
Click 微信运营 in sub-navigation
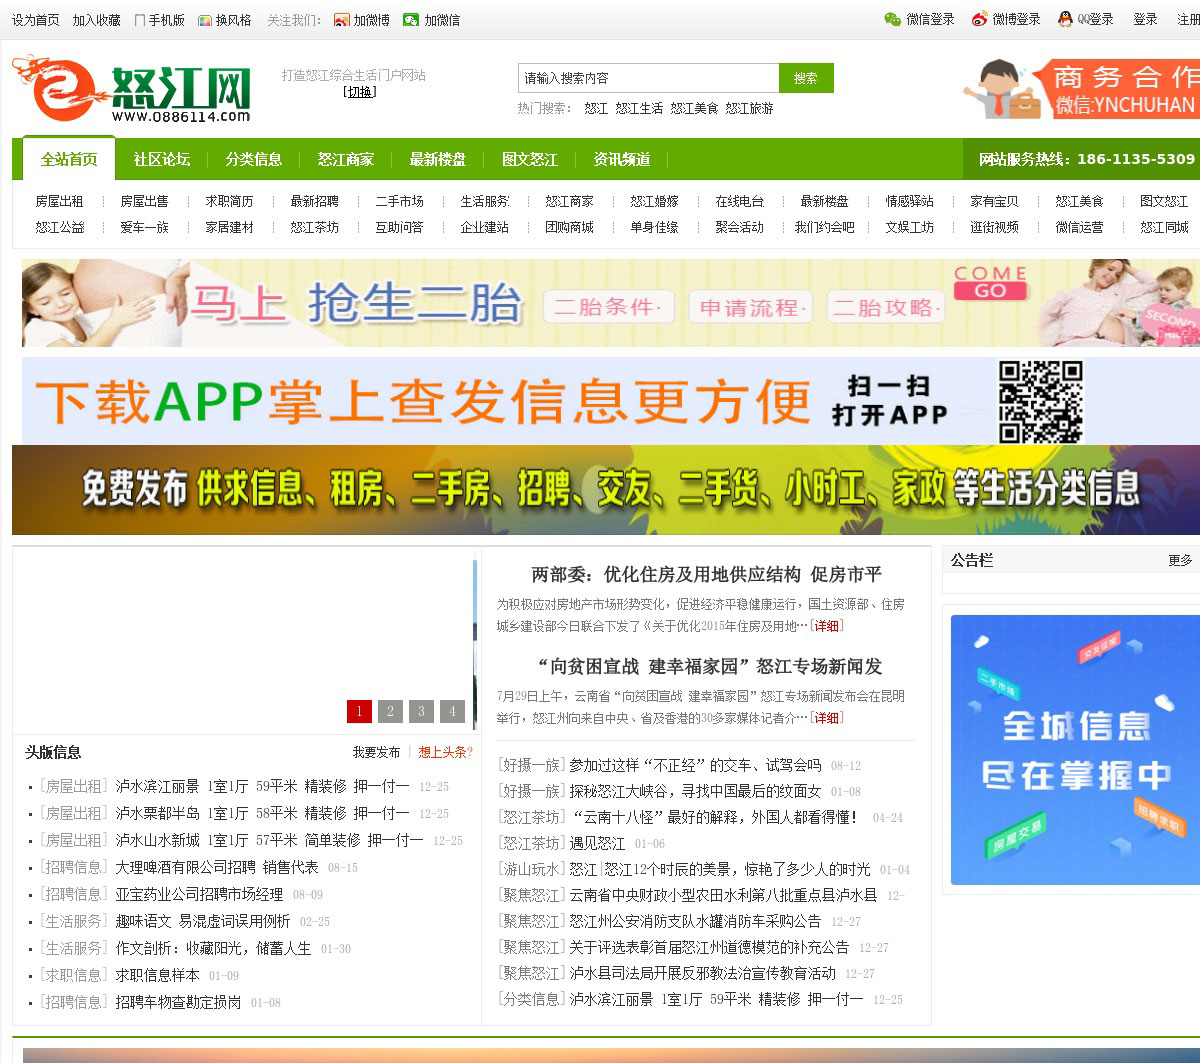(x=1080, y=227)
